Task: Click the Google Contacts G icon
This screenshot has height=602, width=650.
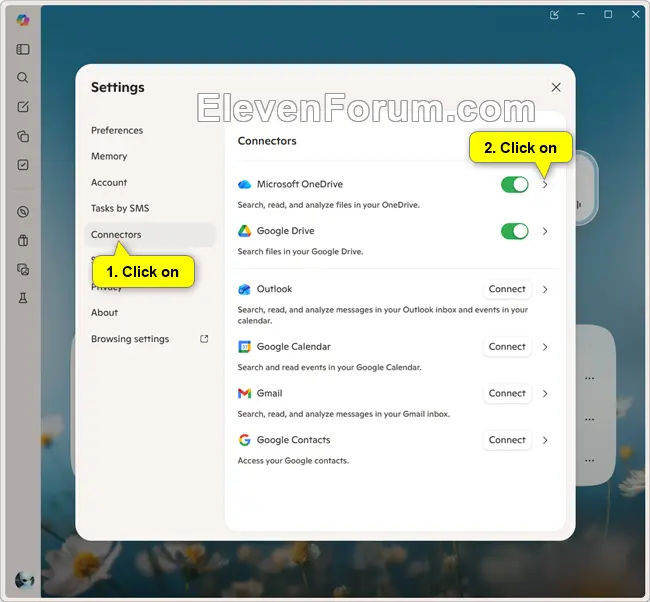Action: click(x=245, y=440)
